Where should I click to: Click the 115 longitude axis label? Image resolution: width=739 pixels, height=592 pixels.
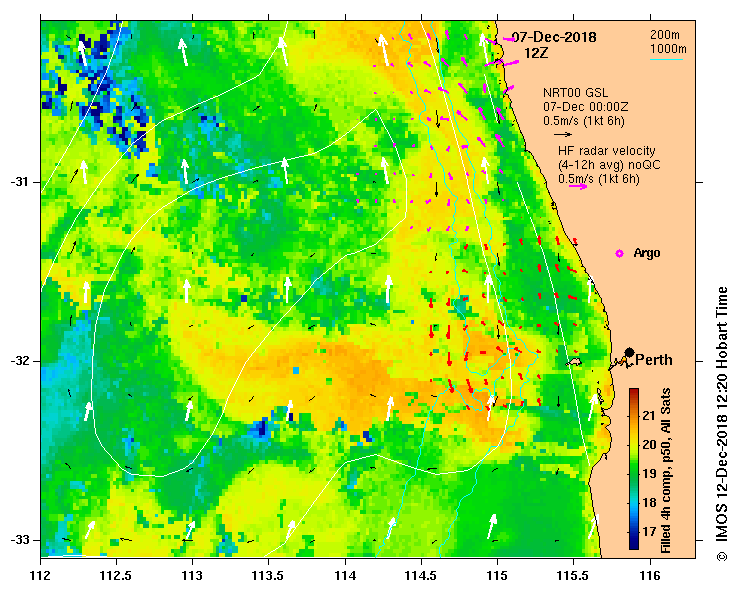(x=498, y=576)
